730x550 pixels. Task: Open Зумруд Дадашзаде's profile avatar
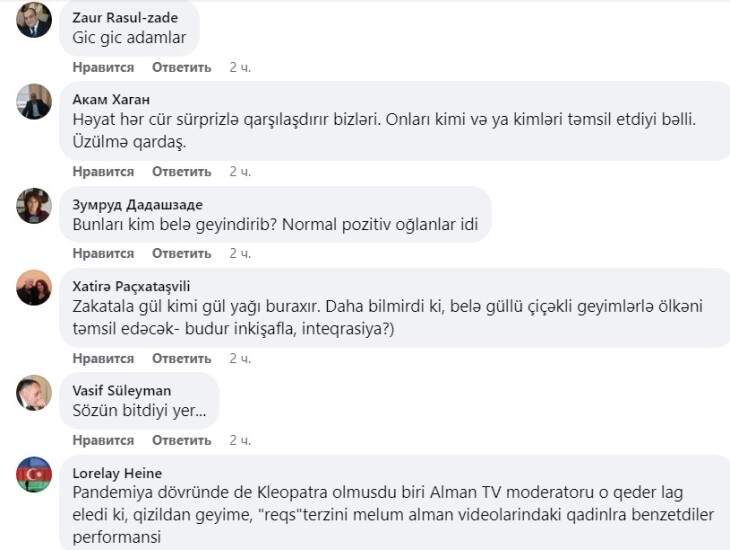[34, 206]
